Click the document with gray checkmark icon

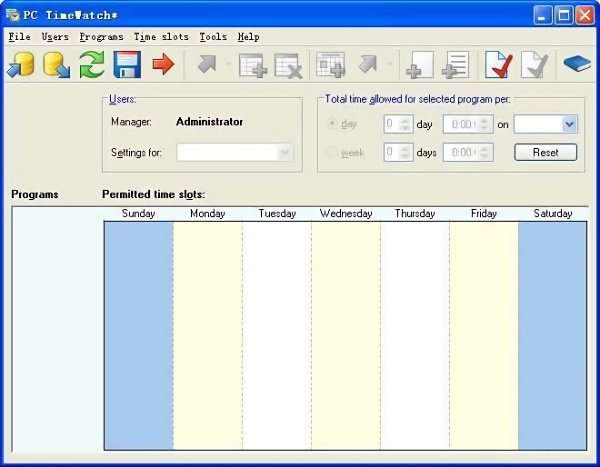pos(535,65)
